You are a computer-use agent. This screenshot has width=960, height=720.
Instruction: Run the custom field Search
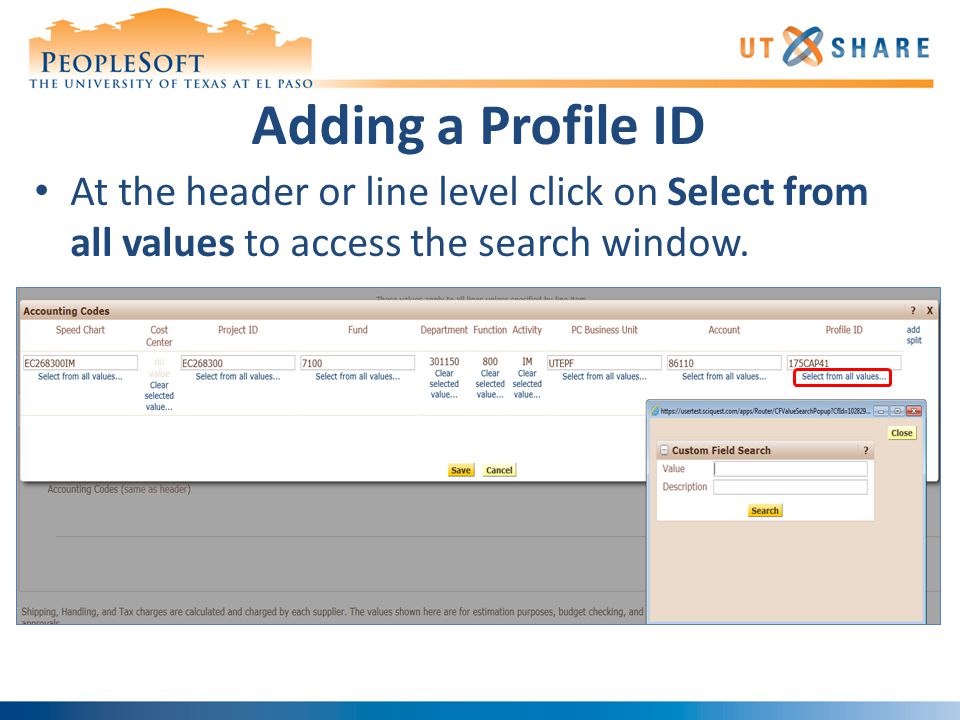tap(765, 511)
